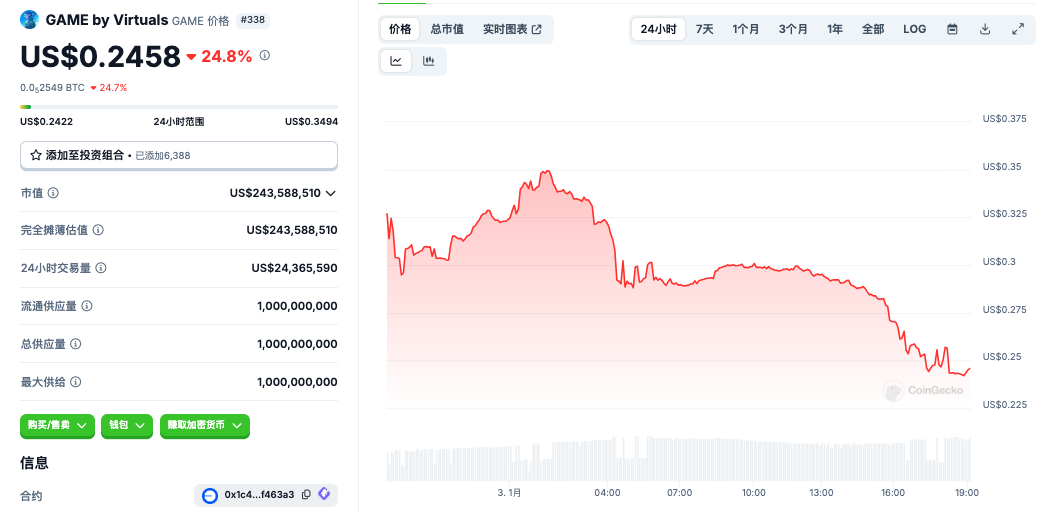Screen dimensions: 1042x511
Task: Click the GAME by Virtuals coin logo
Action: [30, 20]
